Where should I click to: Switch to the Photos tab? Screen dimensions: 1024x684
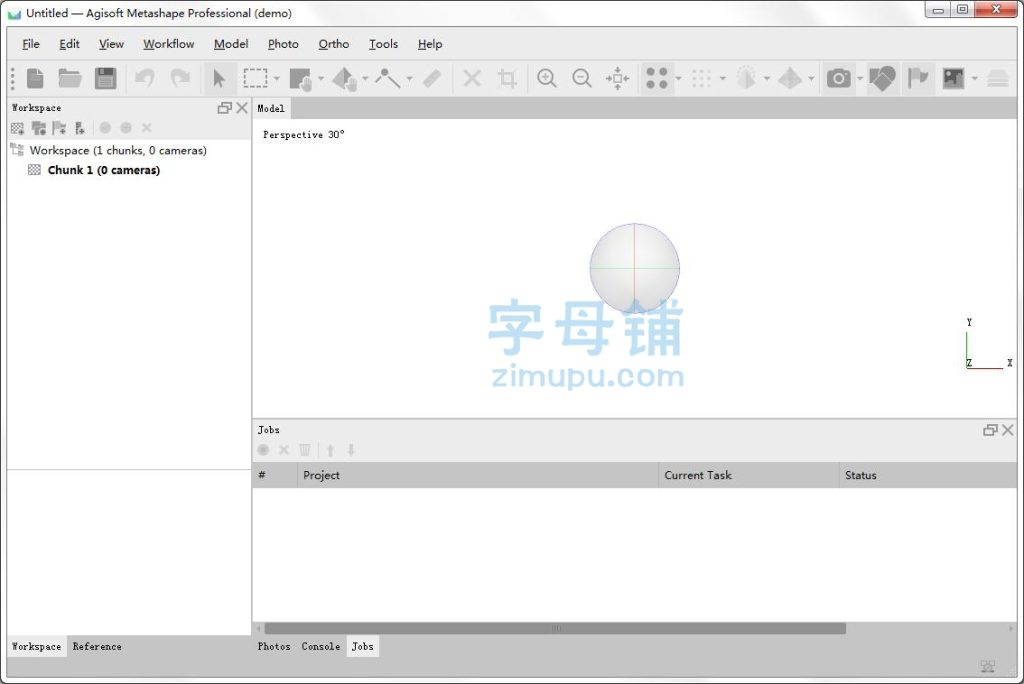click(274, 646)
